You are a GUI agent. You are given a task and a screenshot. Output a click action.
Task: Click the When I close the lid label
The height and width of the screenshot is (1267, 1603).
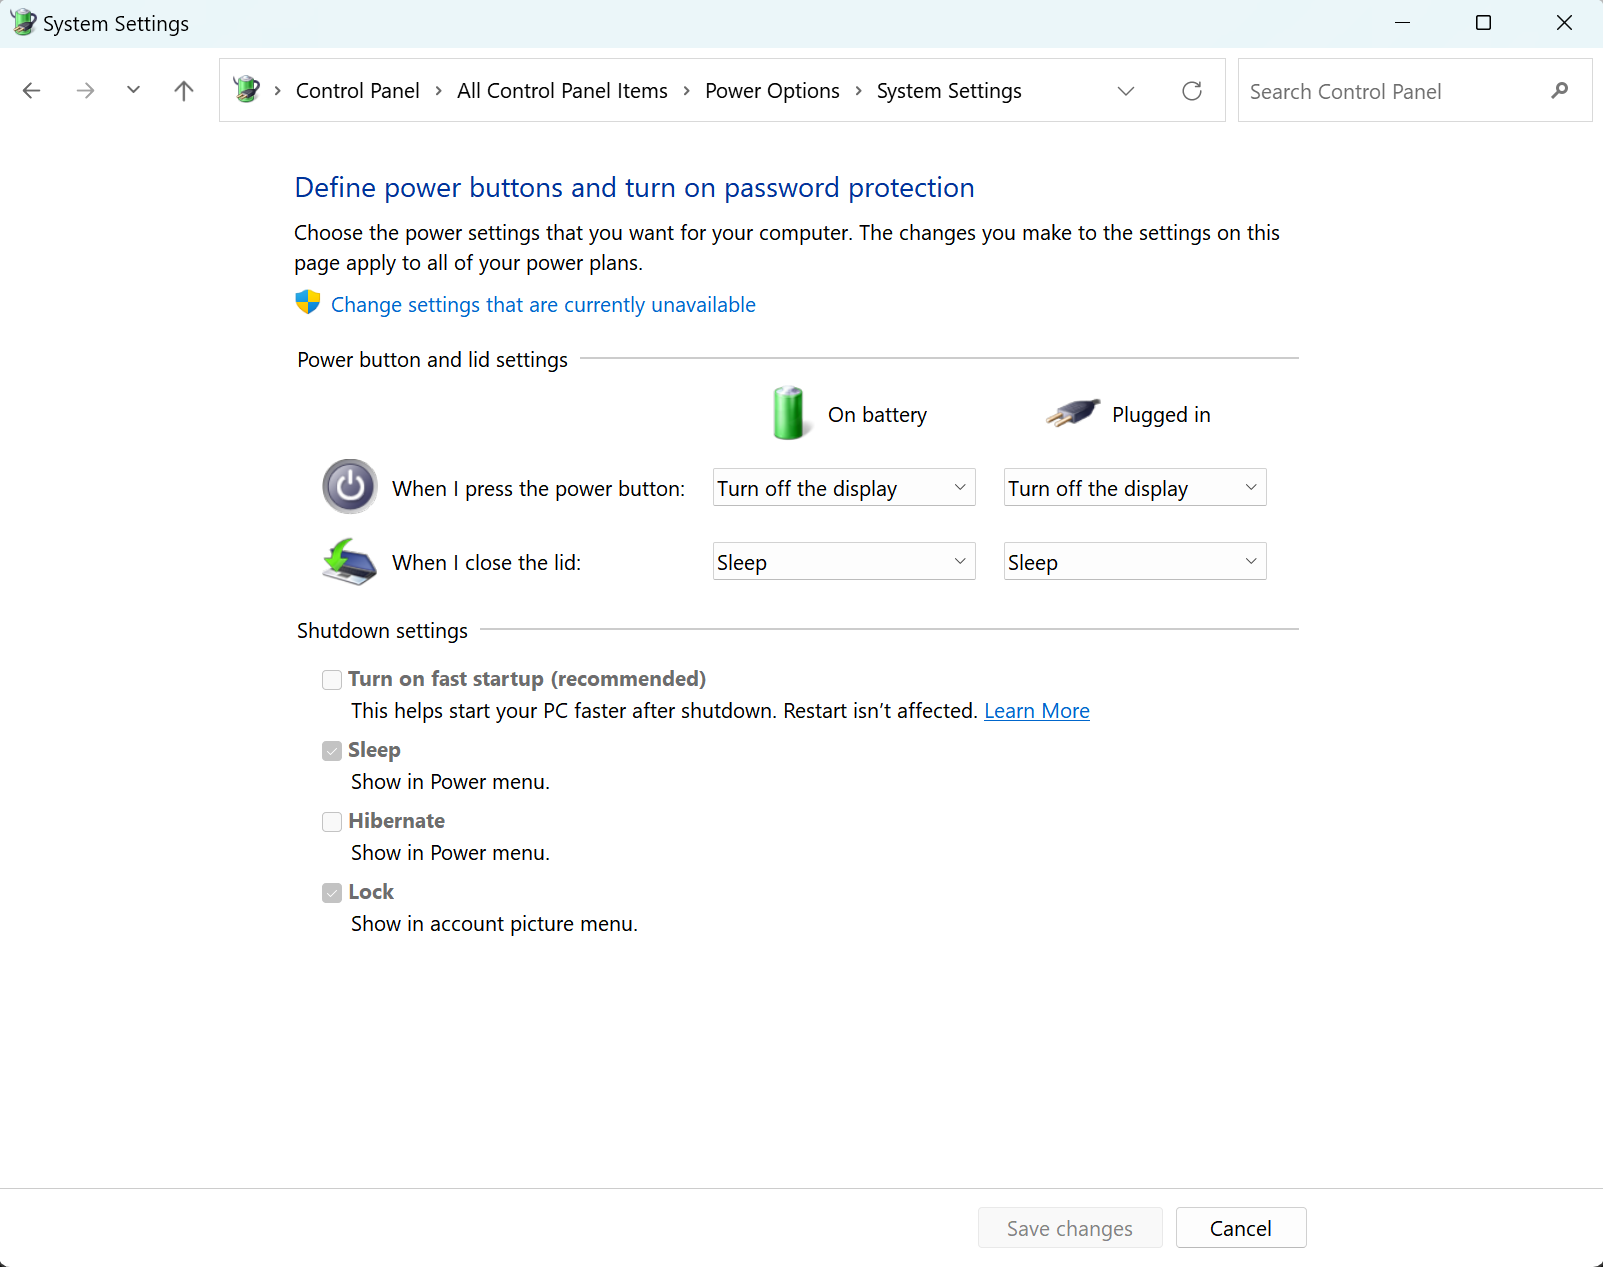[486, 563]
